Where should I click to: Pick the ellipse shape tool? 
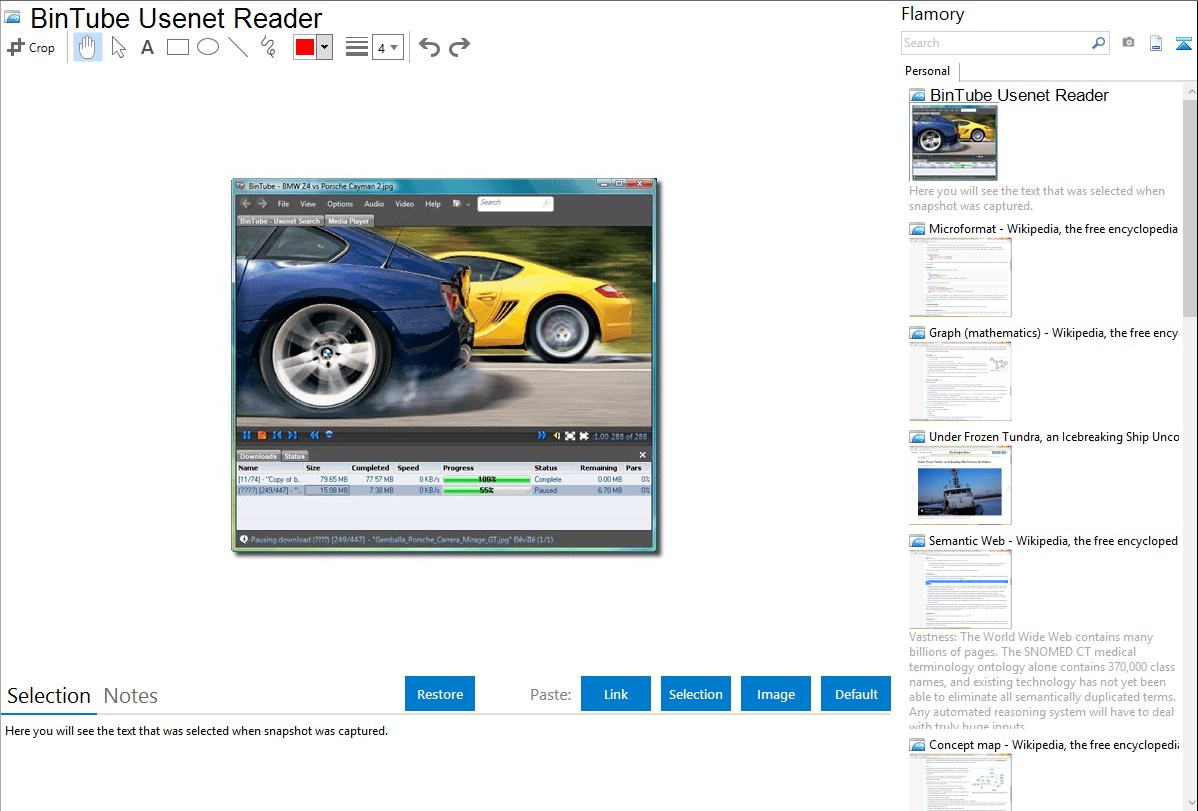point(208,47)
